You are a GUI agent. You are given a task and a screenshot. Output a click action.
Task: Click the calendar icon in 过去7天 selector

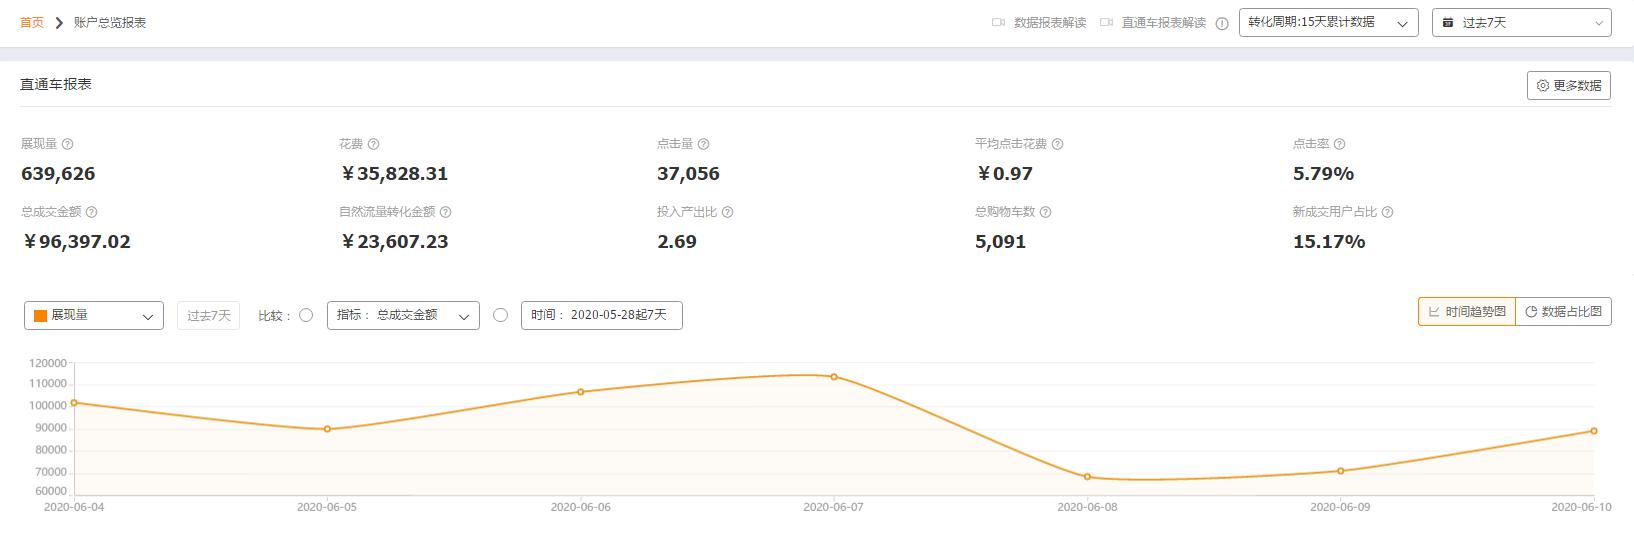click(x=1447, y=22)
